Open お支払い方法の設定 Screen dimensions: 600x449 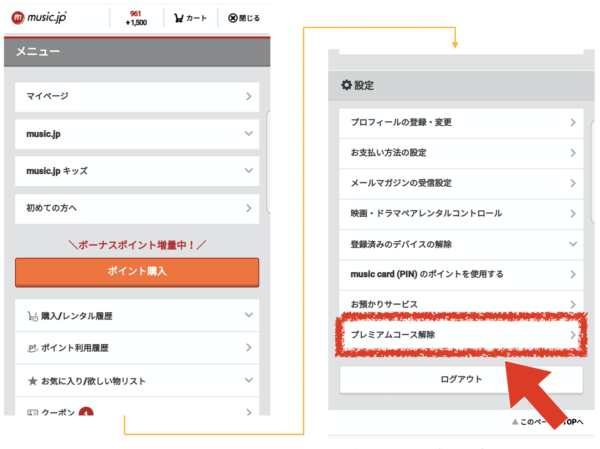point(461,153)
